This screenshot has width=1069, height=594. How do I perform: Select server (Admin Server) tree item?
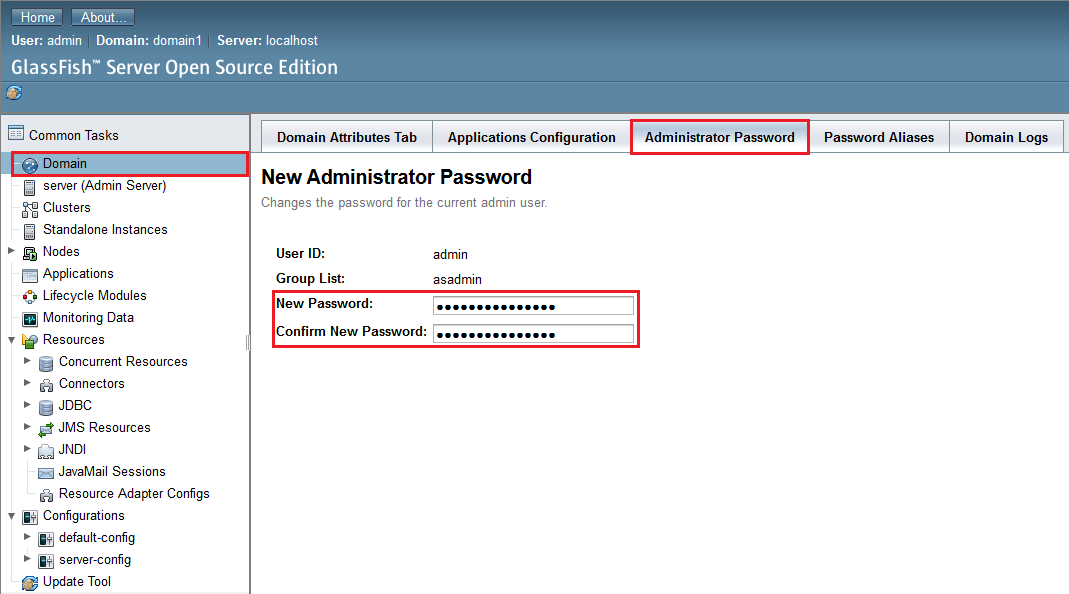[x=104, y=185]
